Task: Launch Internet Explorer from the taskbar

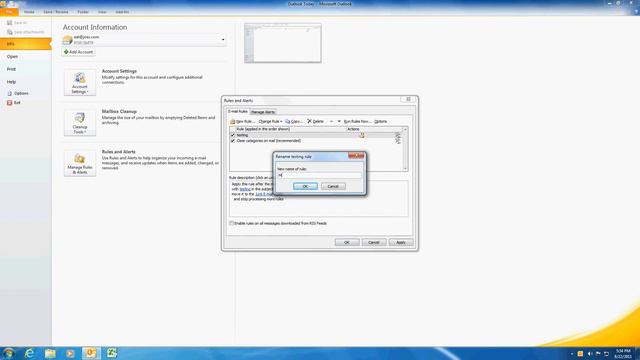Action: pyautogui.click(x=29, y=353)
